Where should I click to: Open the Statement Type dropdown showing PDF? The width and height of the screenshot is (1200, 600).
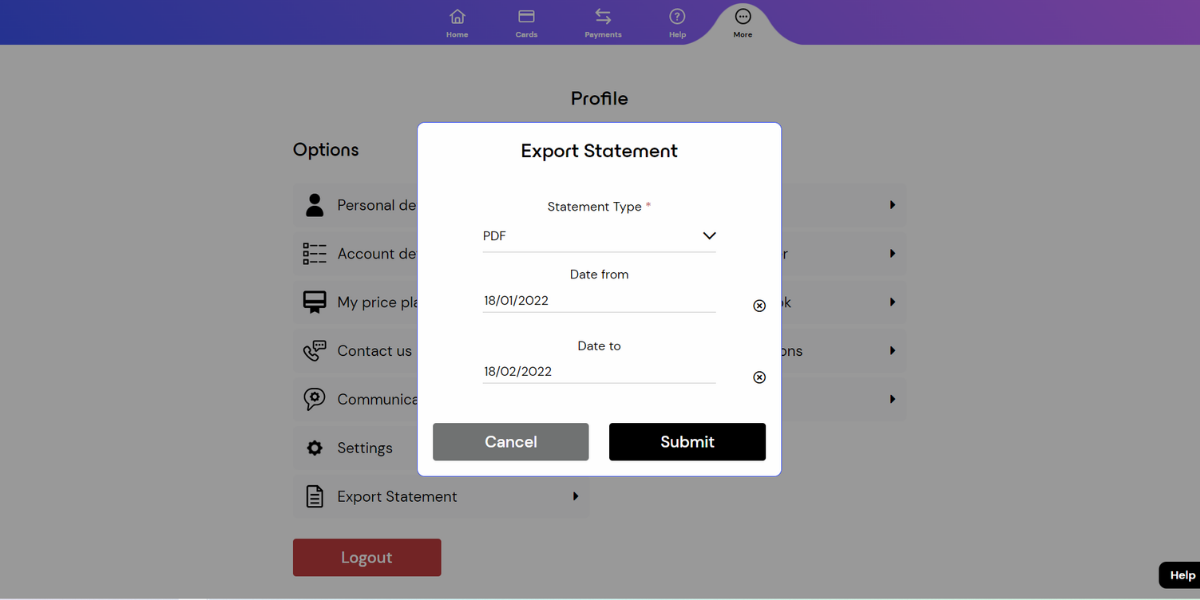[599, 236]
